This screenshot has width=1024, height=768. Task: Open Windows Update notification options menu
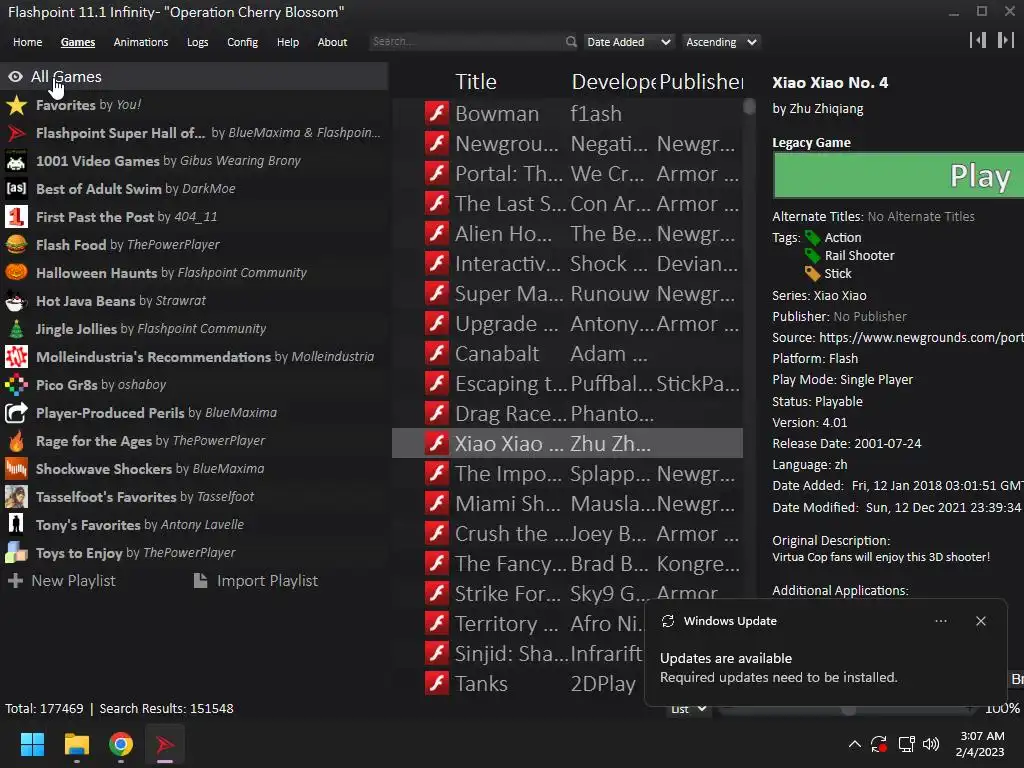pyautogui.click(x=940, y=621)
